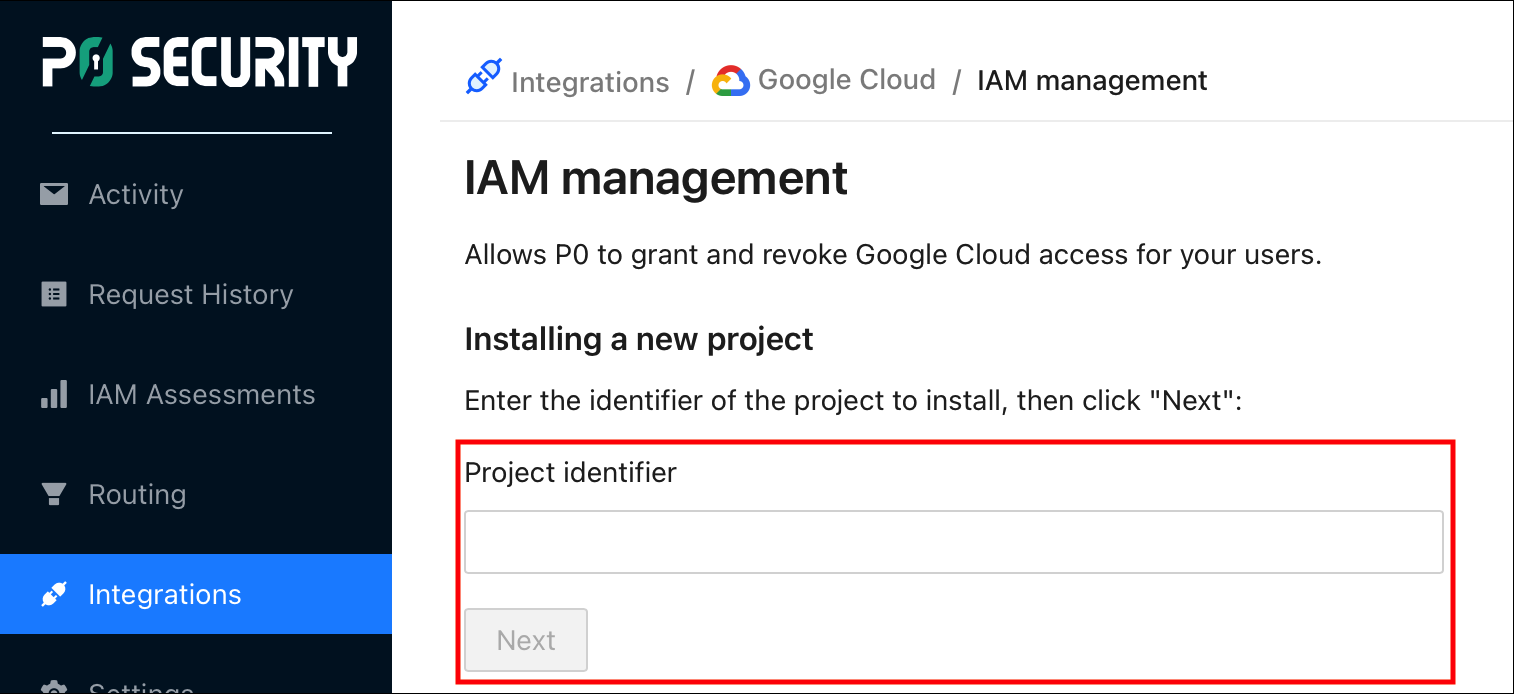Click the P0 Security logo
This screenshot has width=1514, height=694.
coord(199,62)
